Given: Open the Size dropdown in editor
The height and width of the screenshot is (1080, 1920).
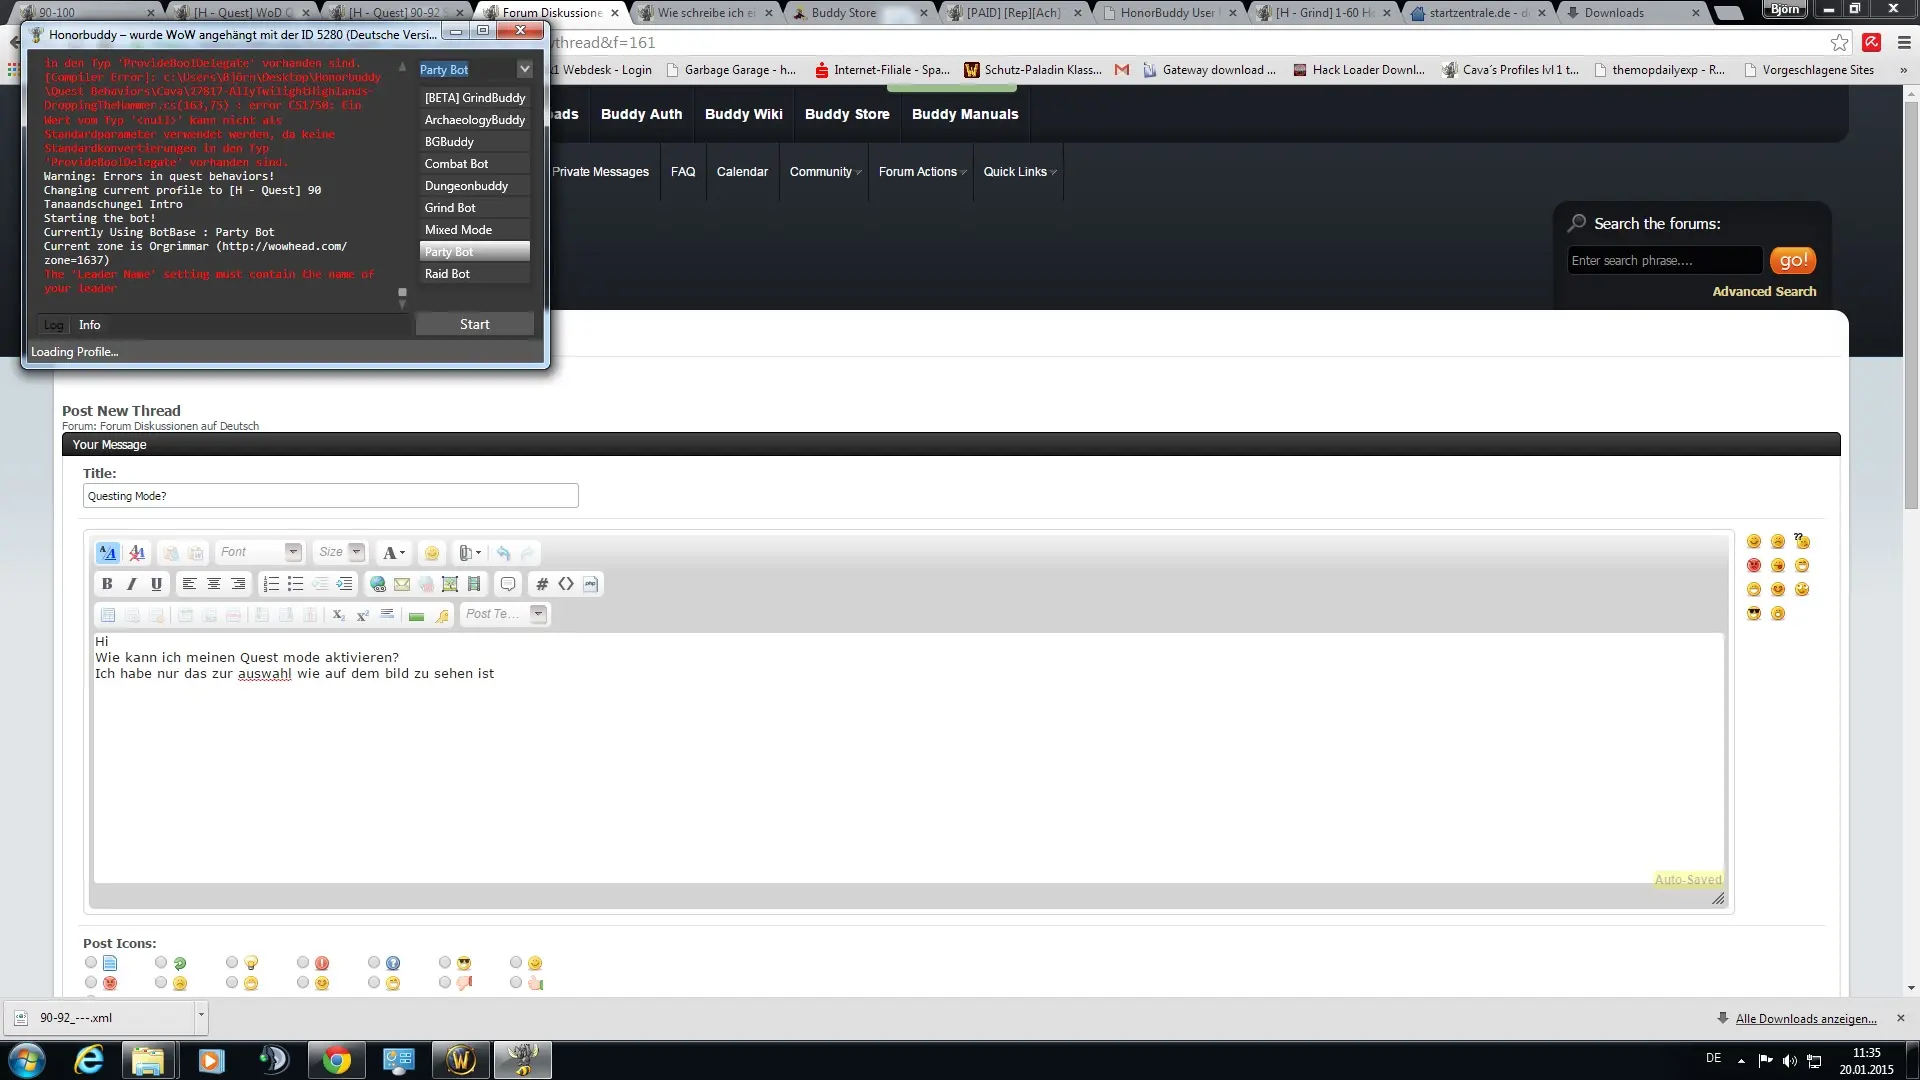Looking at the screenshot, I should point(339,552).
